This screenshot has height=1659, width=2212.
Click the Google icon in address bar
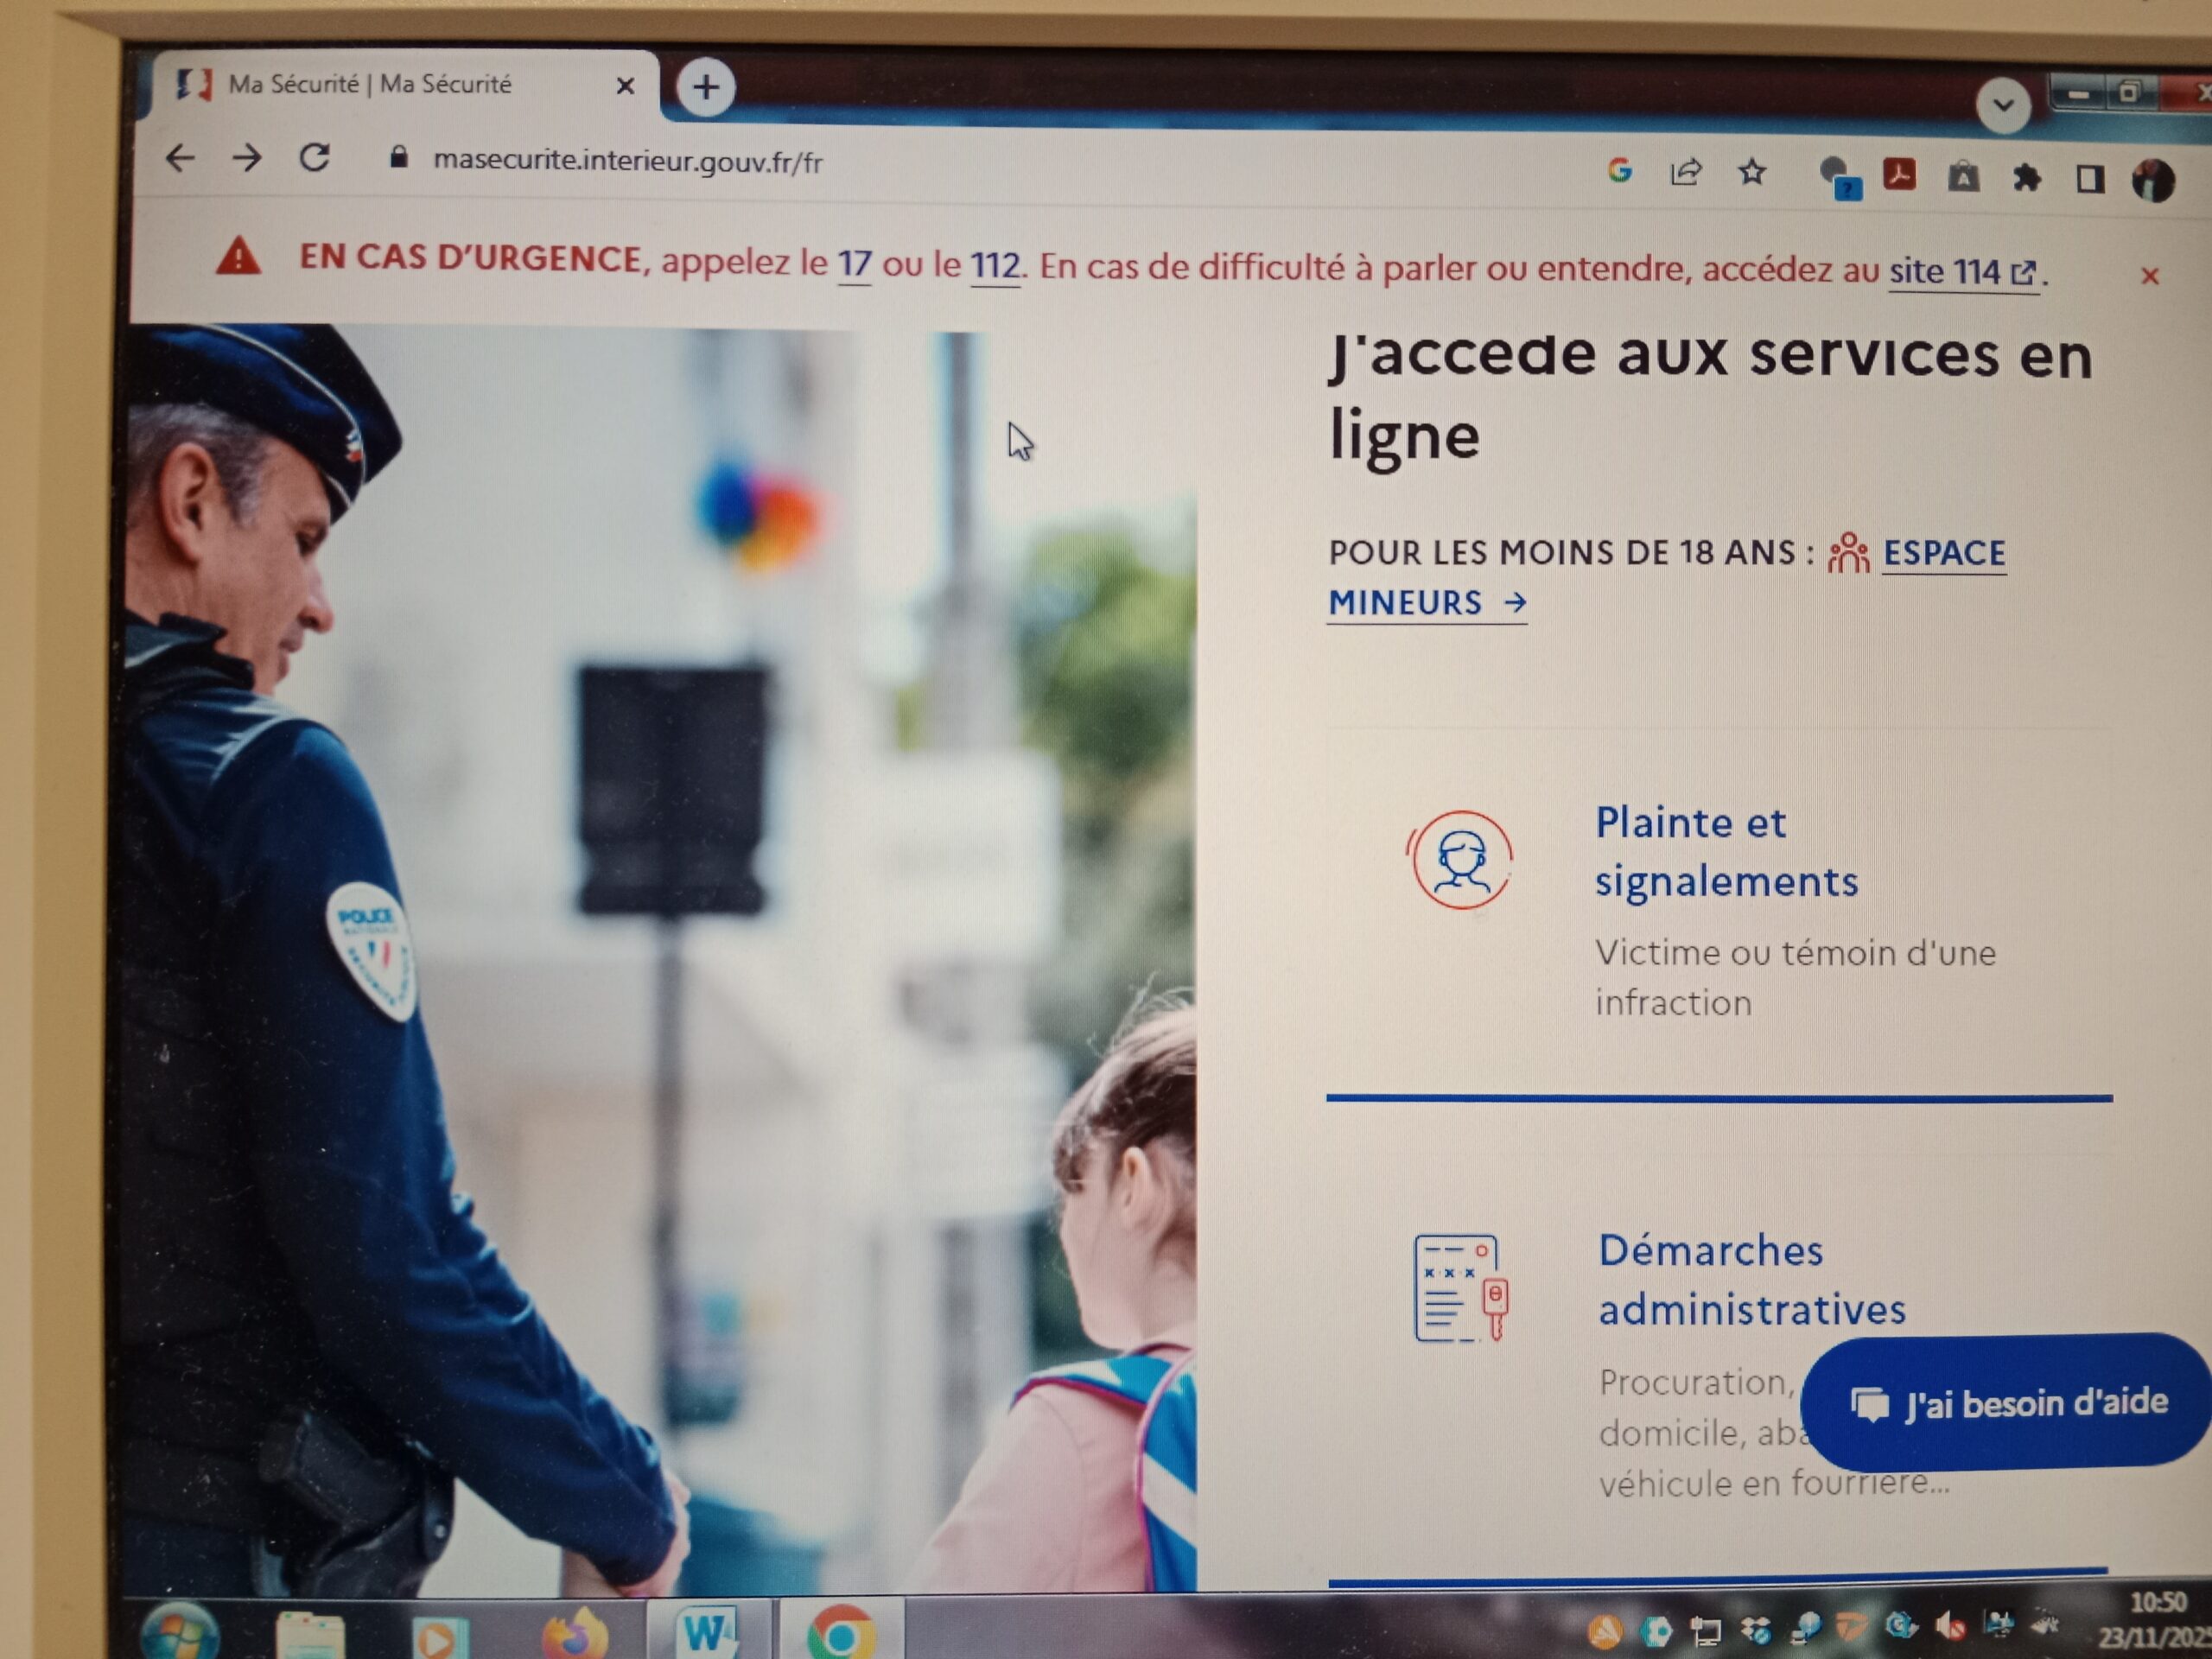[1620, 171]
